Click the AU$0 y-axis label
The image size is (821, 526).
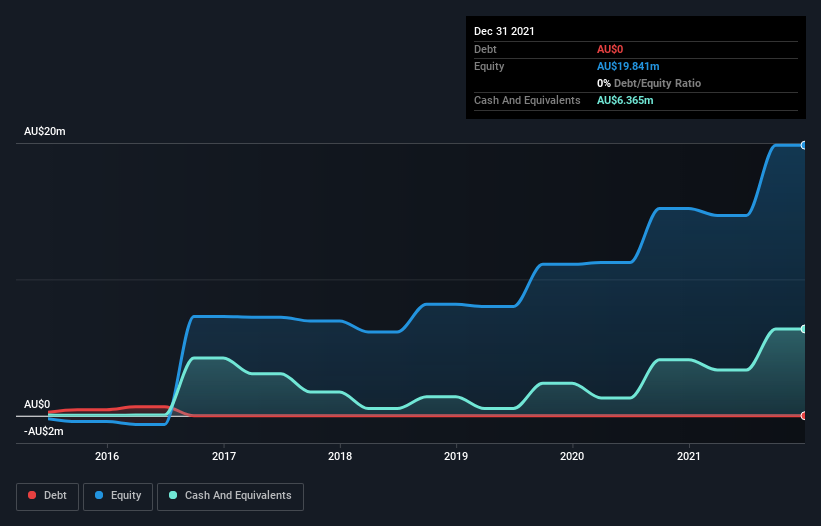click(37, 404)
